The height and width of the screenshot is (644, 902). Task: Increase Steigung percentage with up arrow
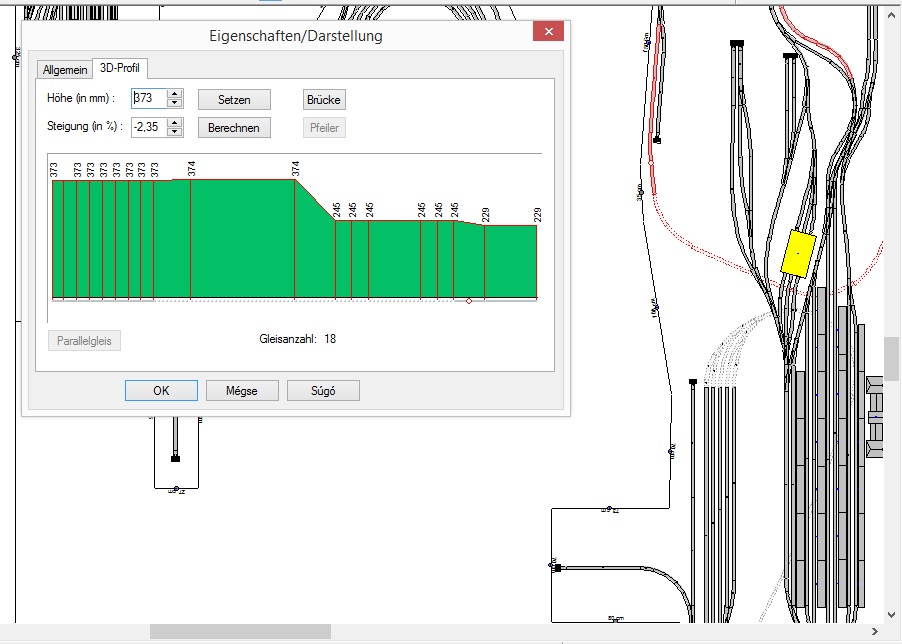coord(175,123)
